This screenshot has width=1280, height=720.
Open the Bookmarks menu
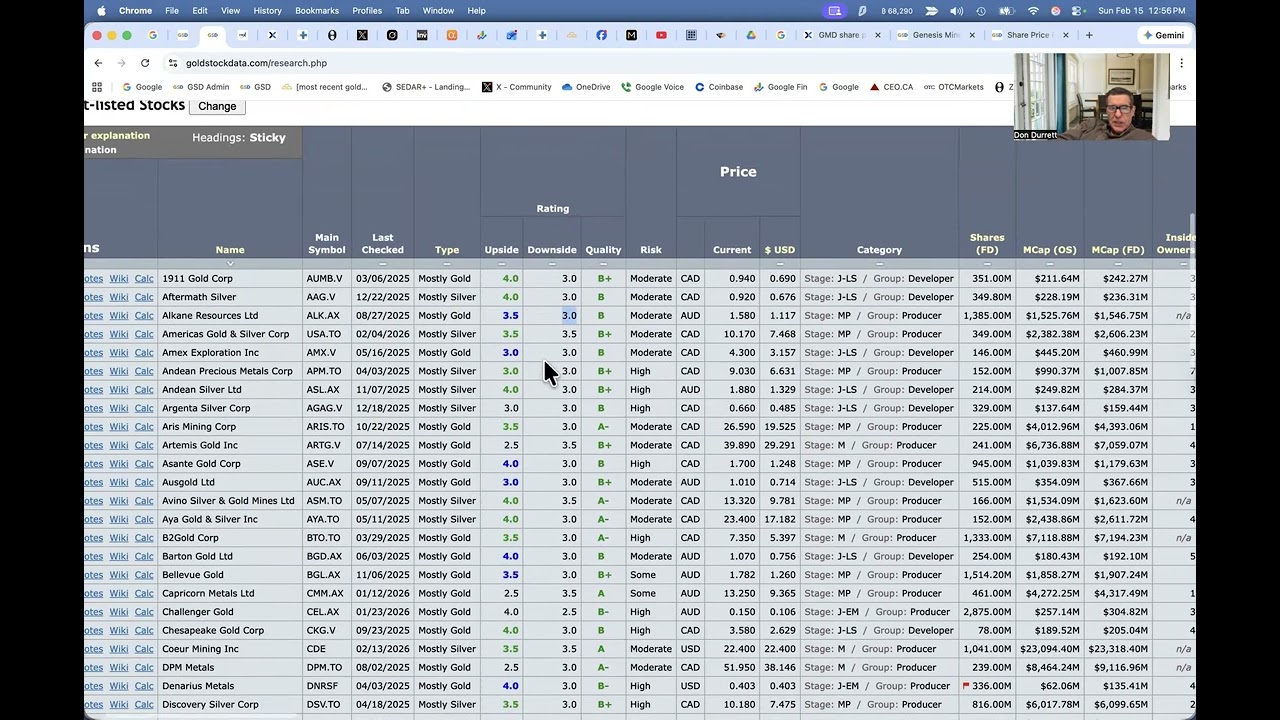317,11
